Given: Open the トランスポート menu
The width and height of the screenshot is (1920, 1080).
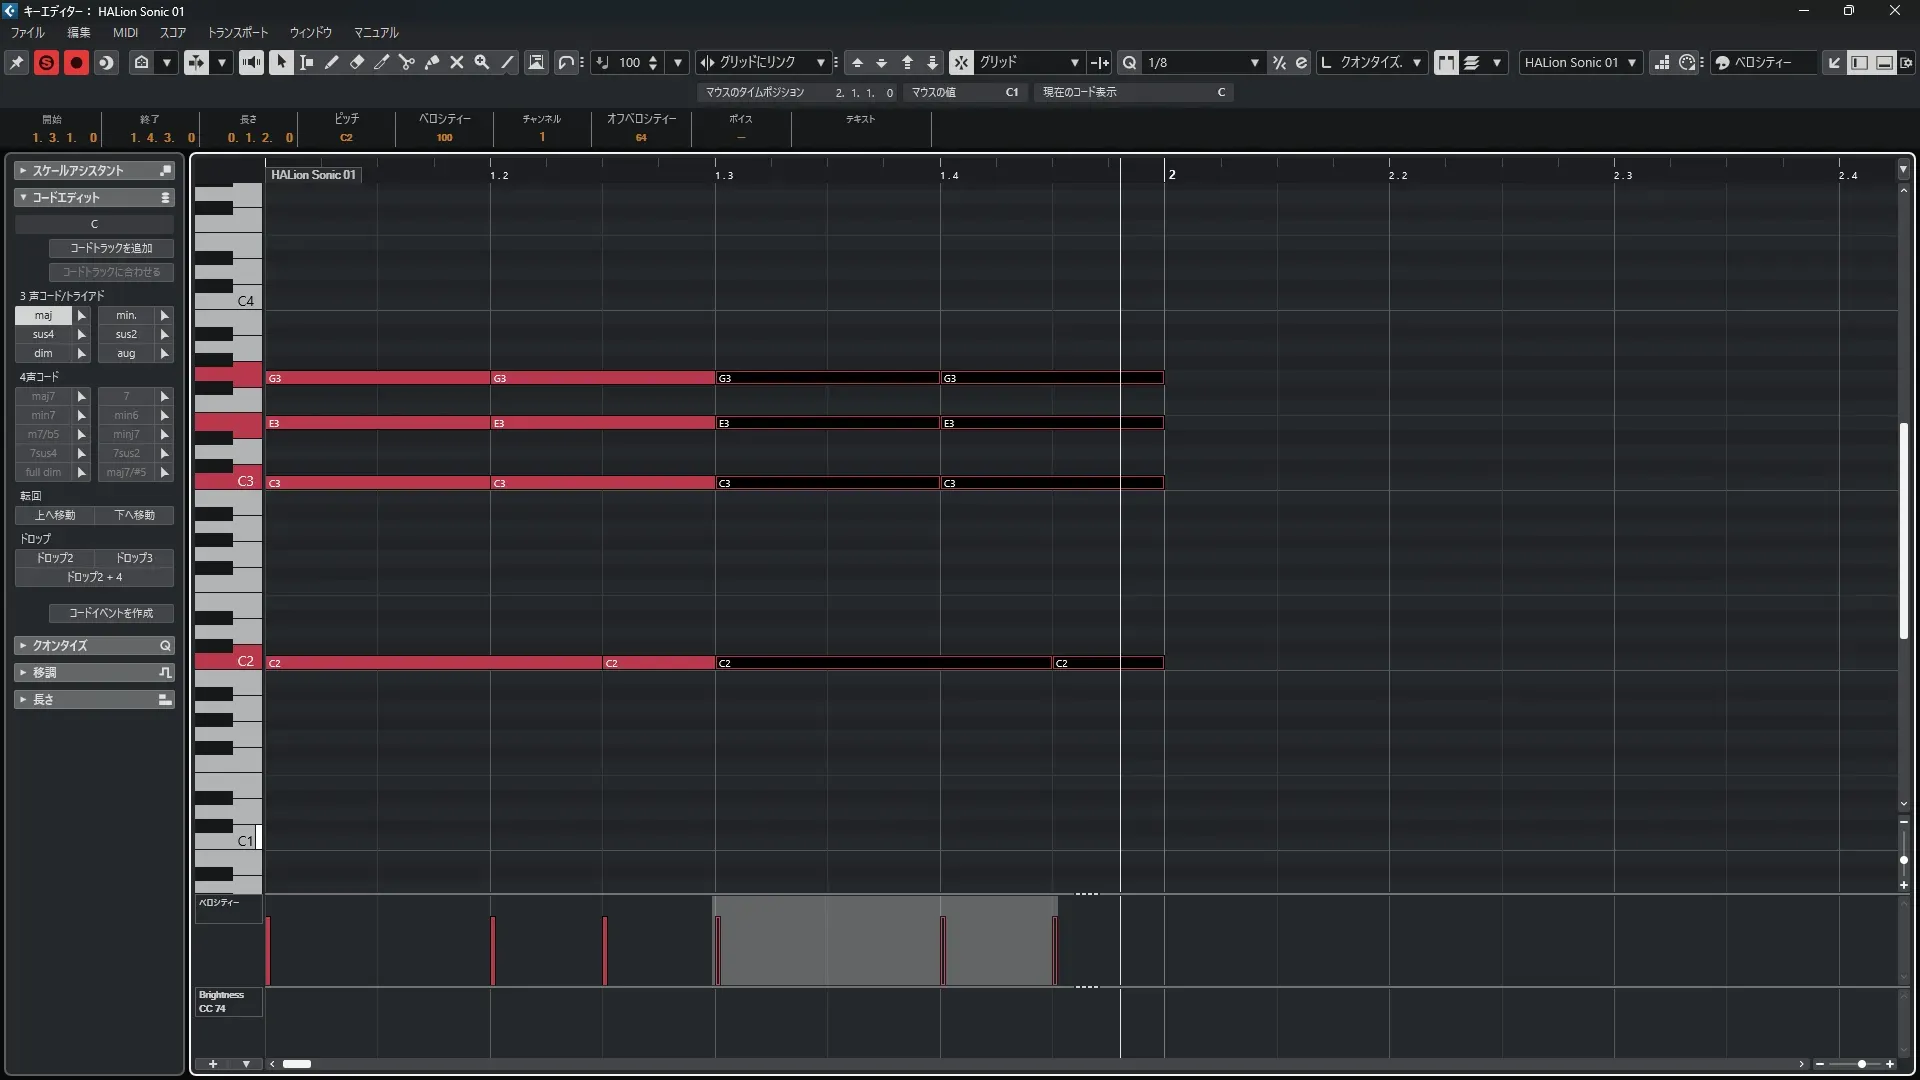Looking at the screenshot, I should (x=237, y=32).
